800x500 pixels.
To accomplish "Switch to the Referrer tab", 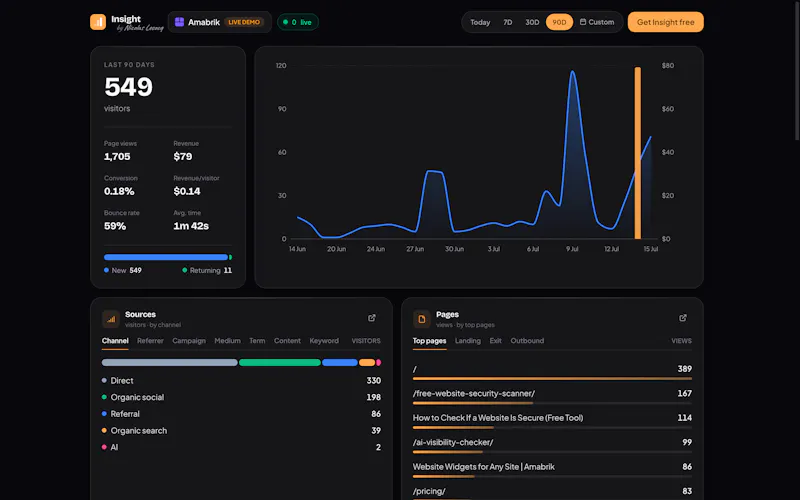I will [x=150, y=341].
